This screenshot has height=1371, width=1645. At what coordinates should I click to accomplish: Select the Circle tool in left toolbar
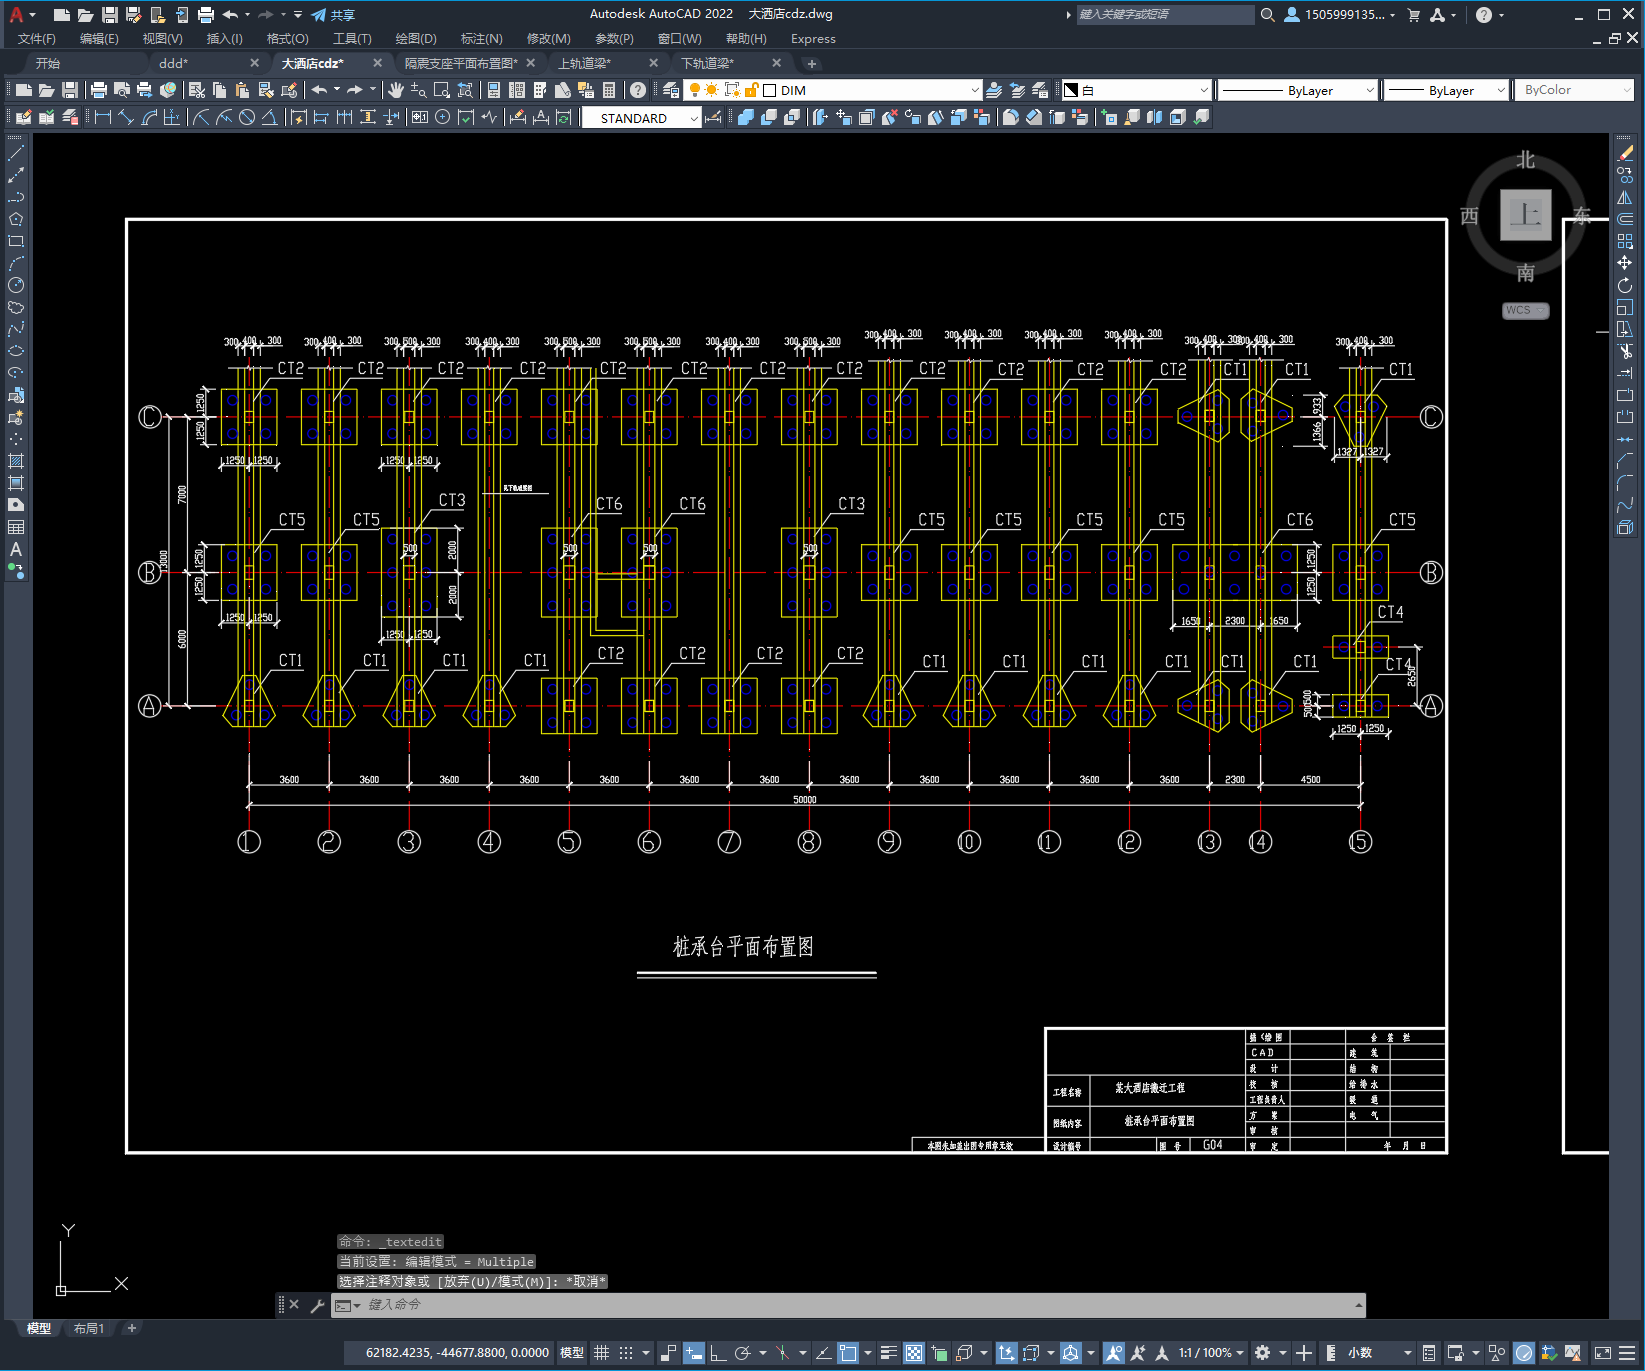(16, 285)
